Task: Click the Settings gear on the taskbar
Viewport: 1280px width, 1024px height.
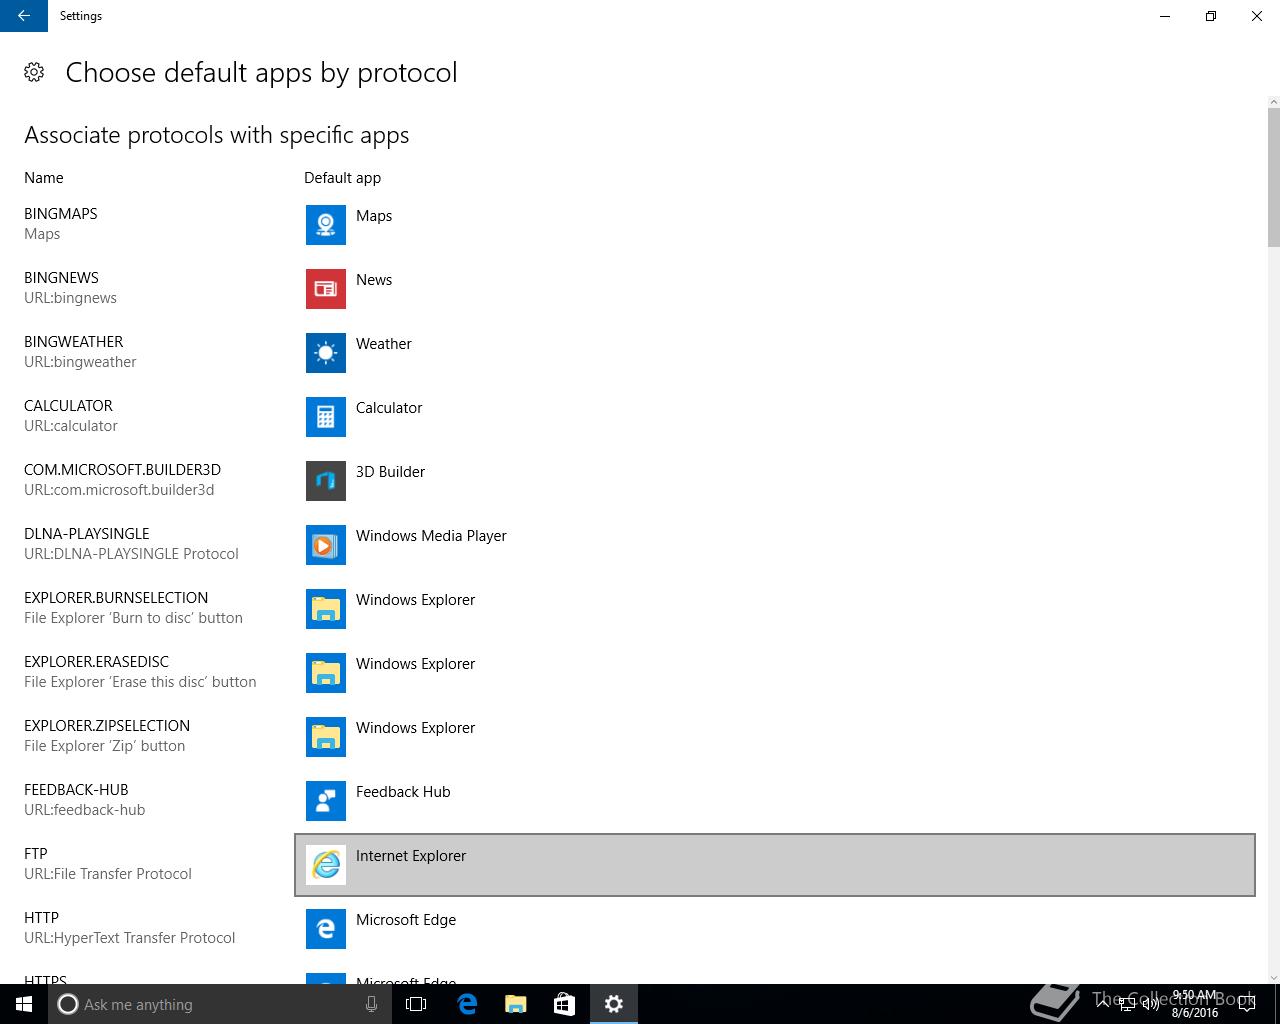Action: 614,1004
